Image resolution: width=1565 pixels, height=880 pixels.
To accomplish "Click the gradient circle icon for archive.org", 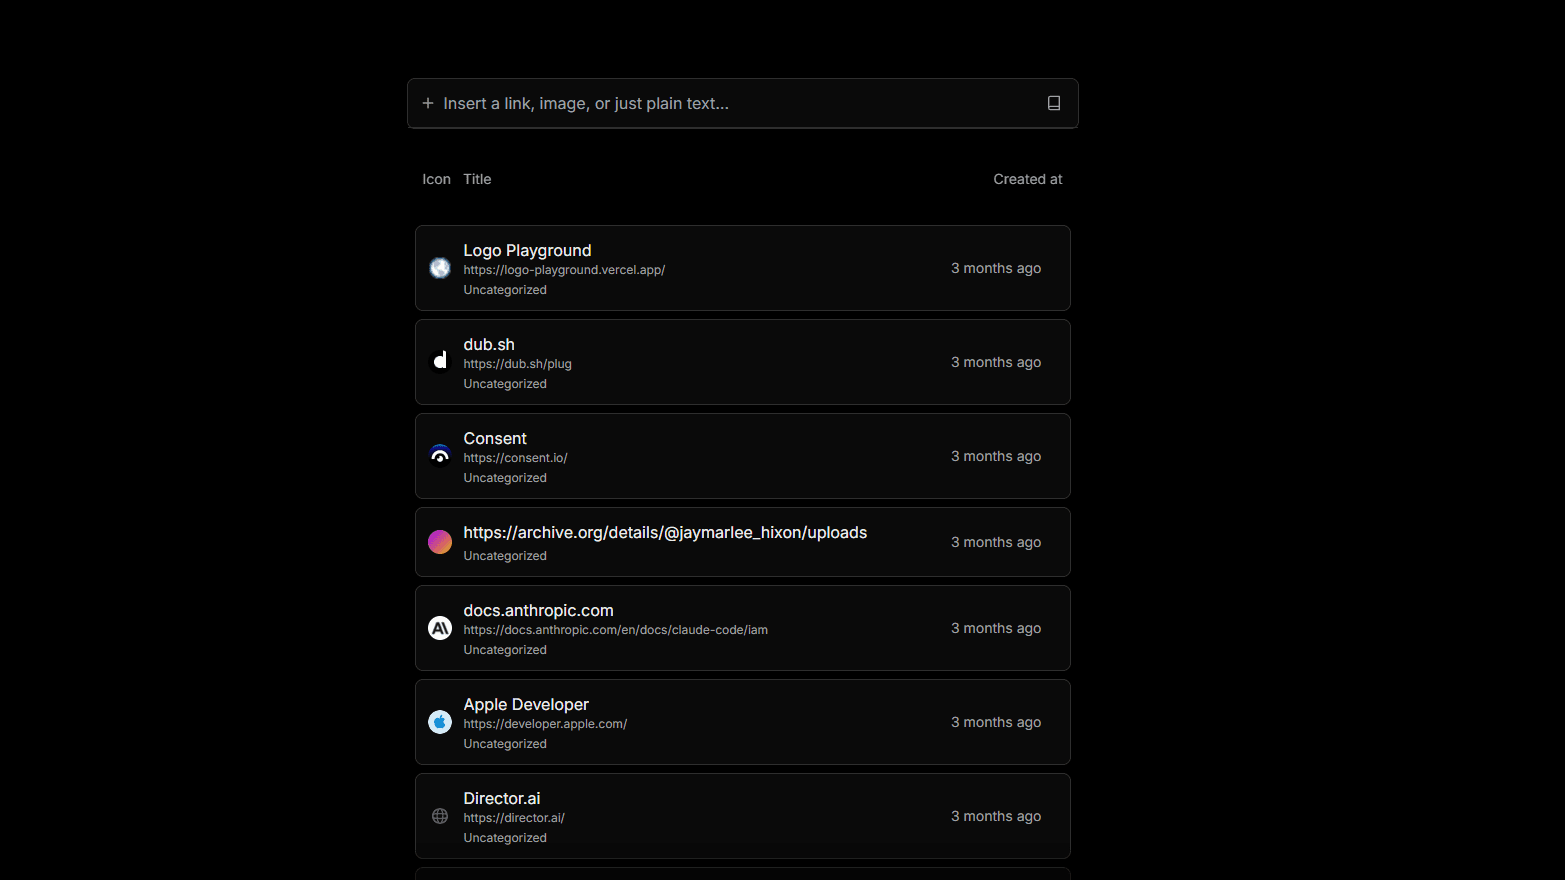I will (x=440, y=542).
